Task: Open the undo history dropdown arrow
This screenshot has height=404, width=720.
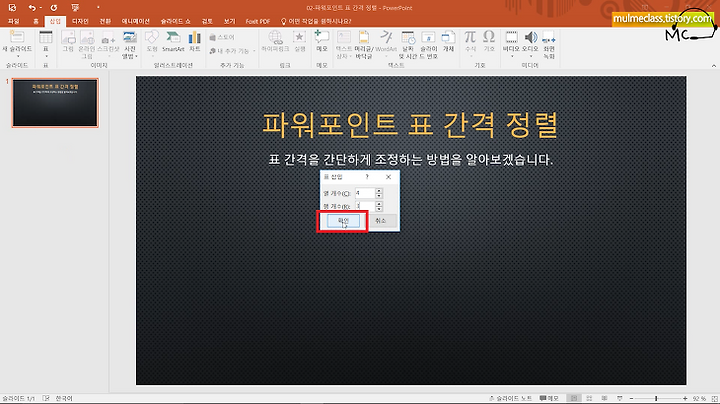Action: 41,8
